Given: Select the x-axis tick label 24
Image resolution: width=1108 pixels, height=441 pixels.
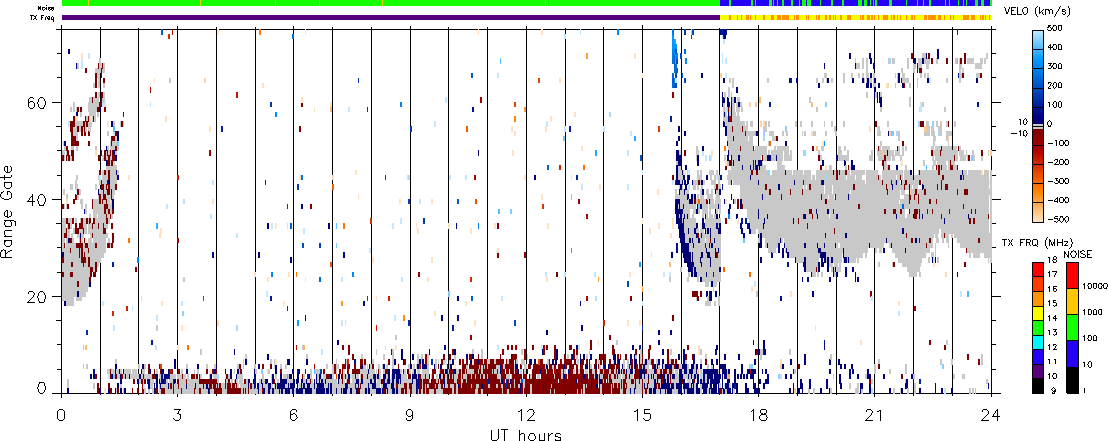Looking at the screenshot, I should tap(990, 416).
